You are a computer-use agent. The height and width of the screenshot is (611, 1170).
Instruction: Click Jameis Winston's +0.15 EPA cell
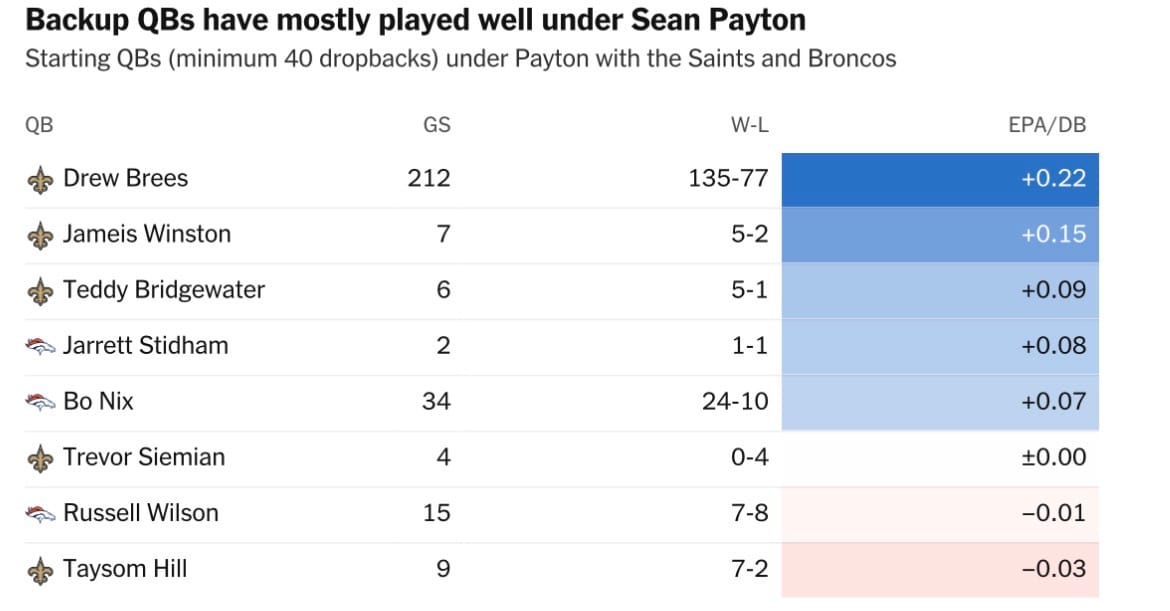click(x=940, y=235)
